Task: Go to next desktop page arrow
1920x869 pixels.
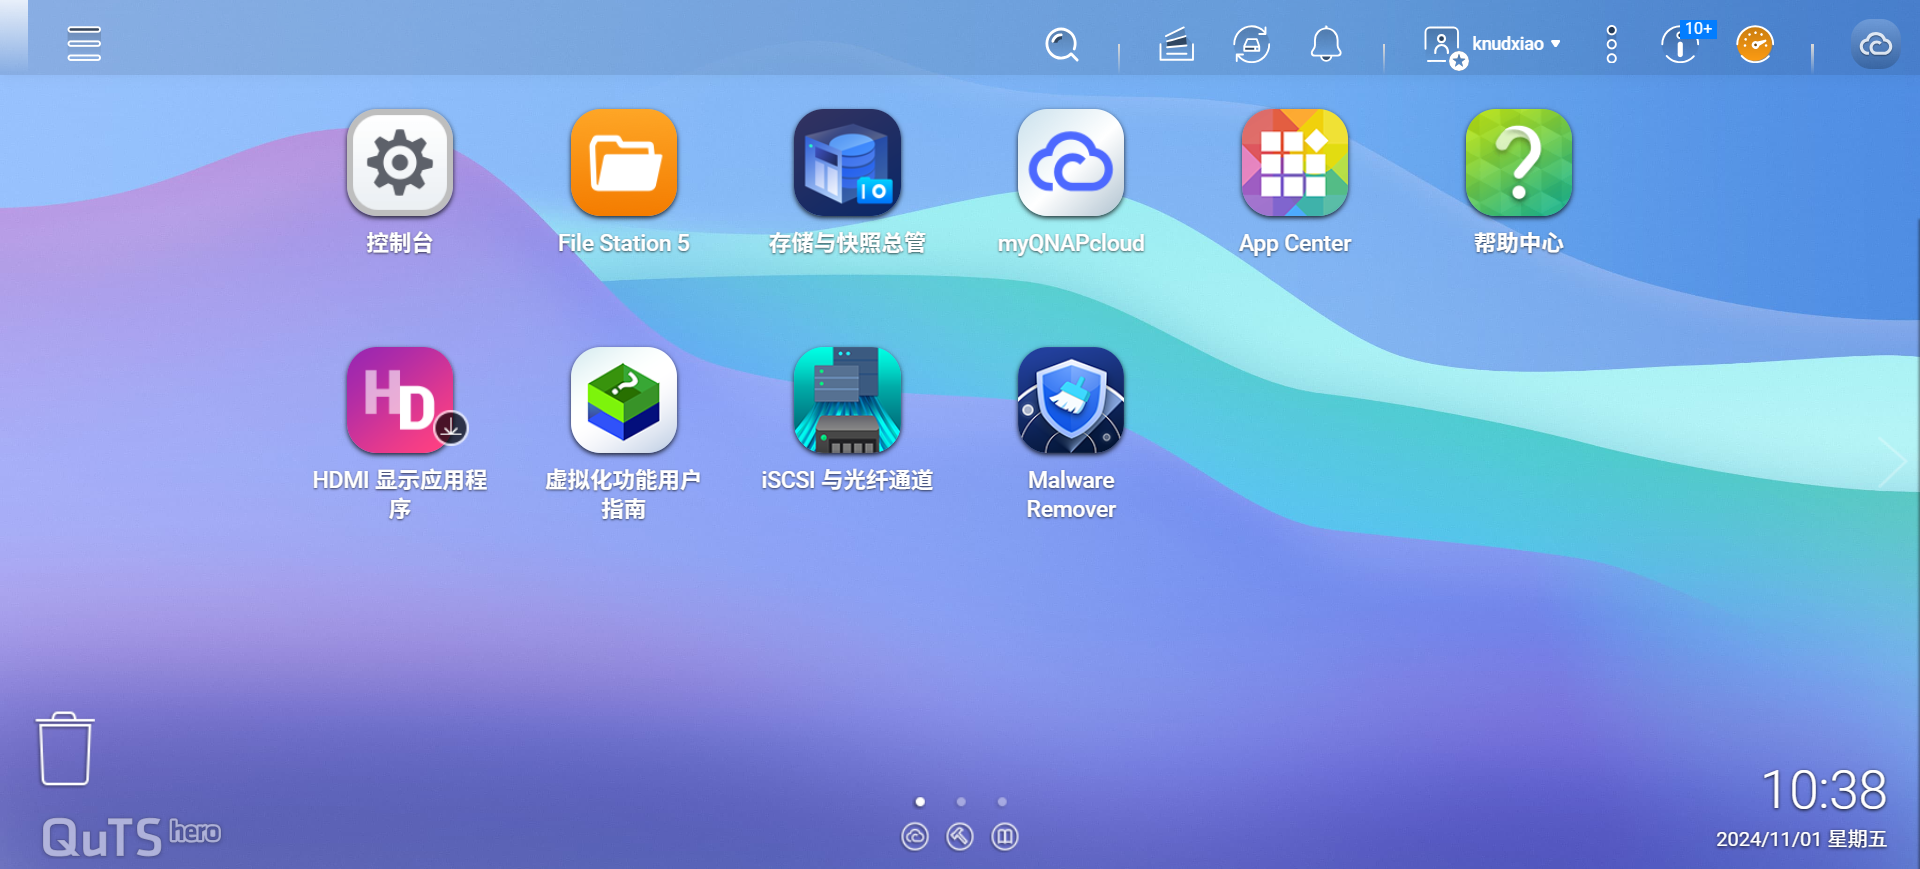Action: click(x=1891, y=462)
